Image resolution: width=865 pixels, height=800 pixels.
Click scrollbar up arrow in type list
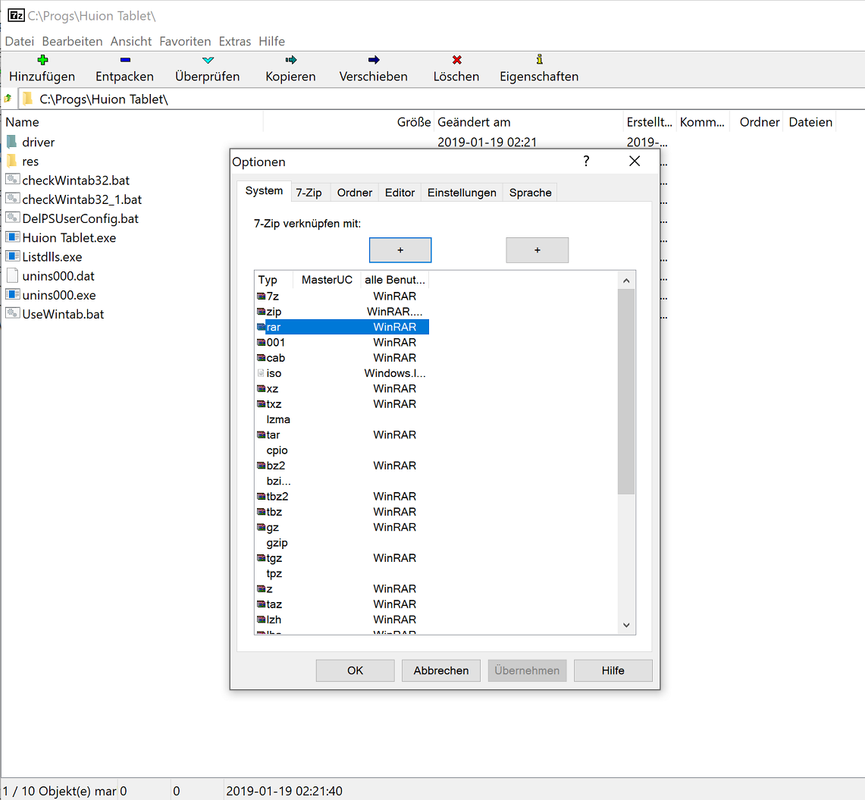pyautogui.click(x=626, y=280)
